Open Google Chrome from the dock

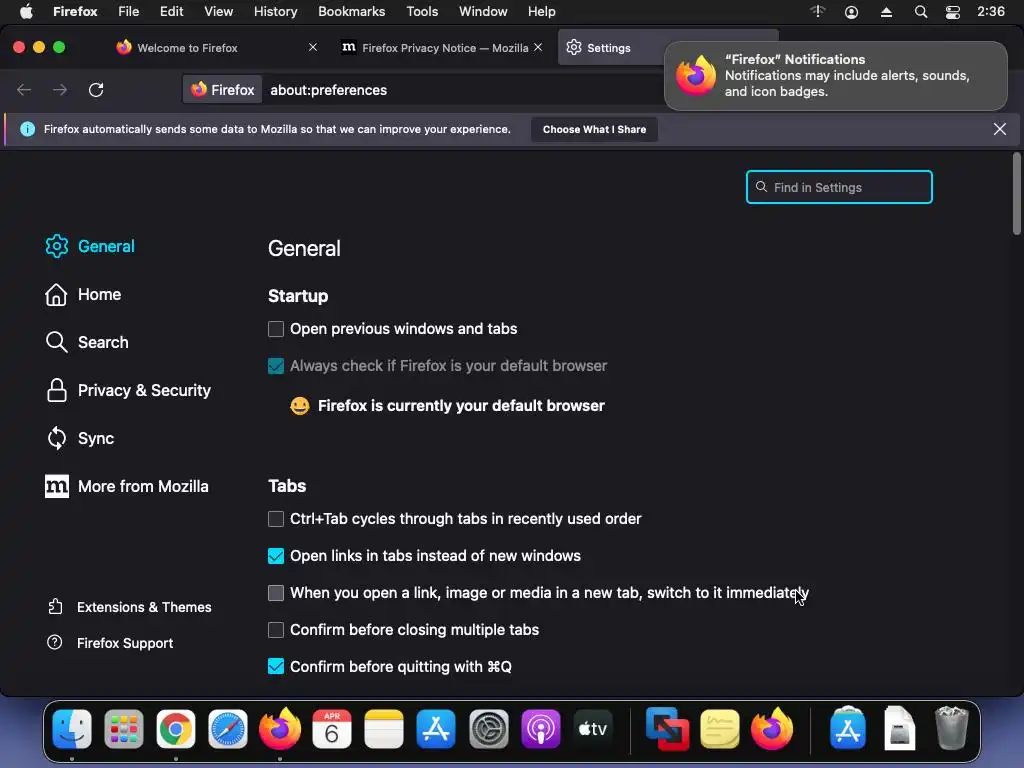coord(176,729)
